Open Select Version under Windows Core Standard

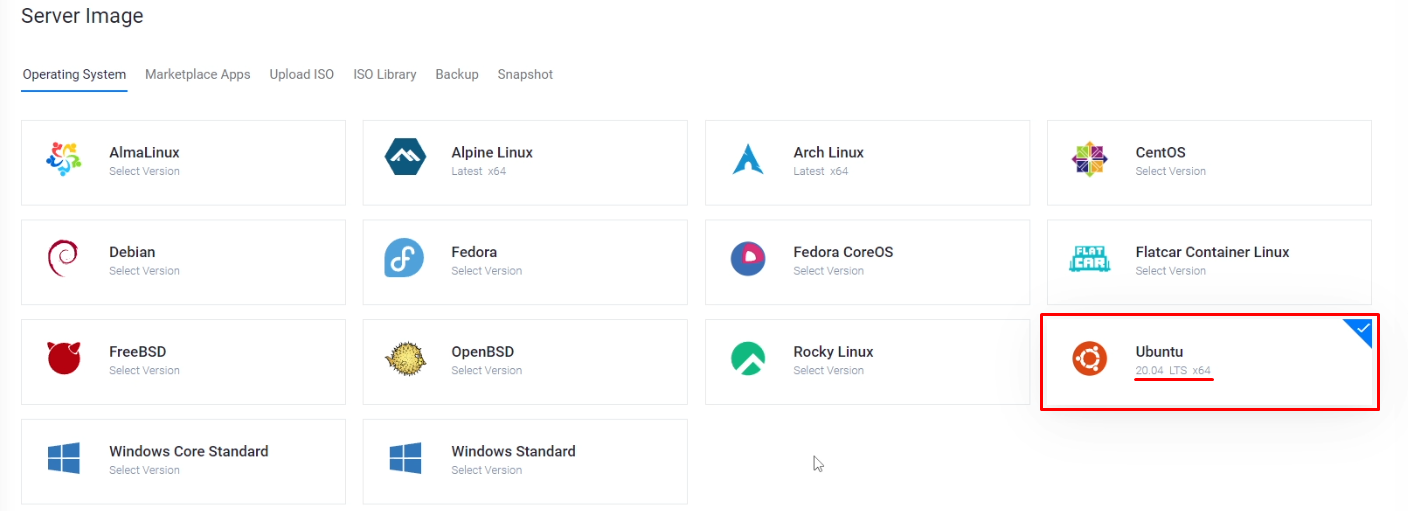click(144, 470)
